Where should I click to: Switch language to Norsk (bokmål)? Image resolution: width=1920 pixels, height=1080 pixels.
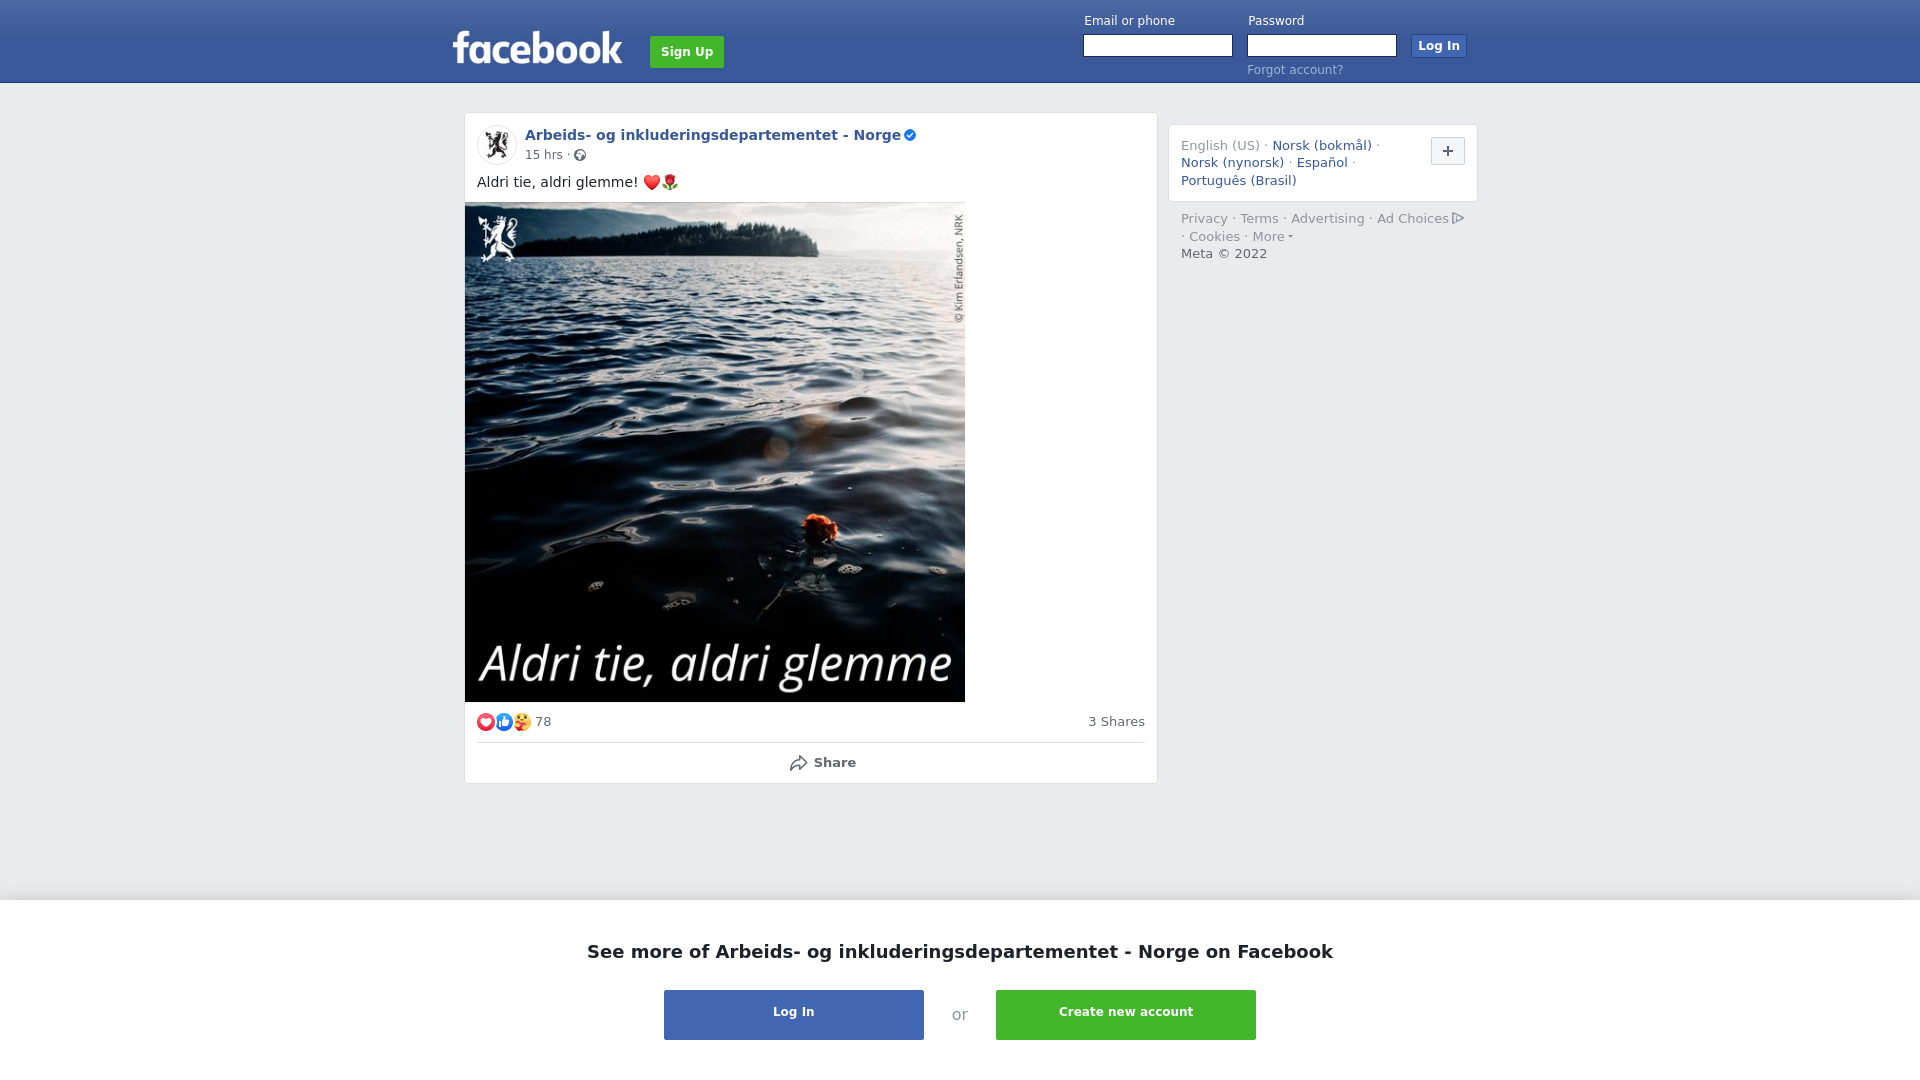tap(1322, 146)
